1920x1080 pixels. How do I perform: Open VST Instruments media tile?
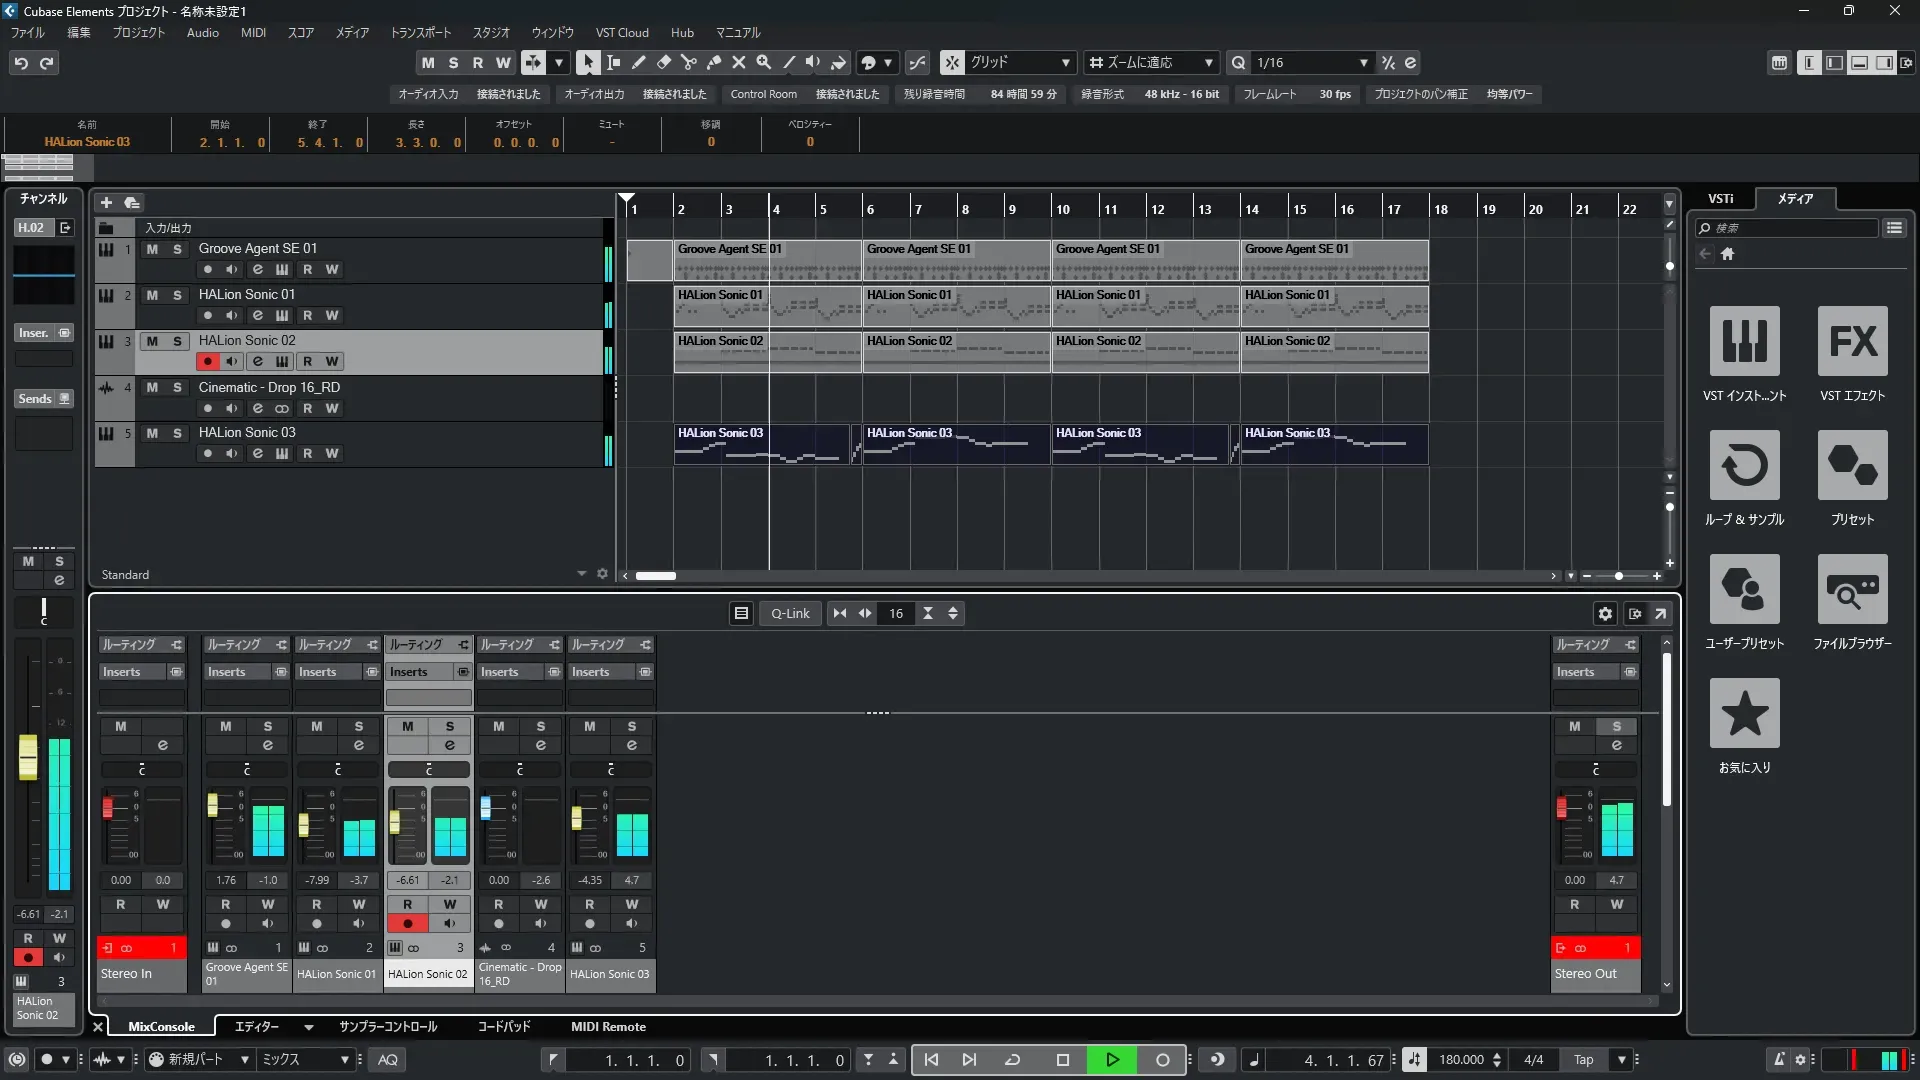coord(1744,341)
